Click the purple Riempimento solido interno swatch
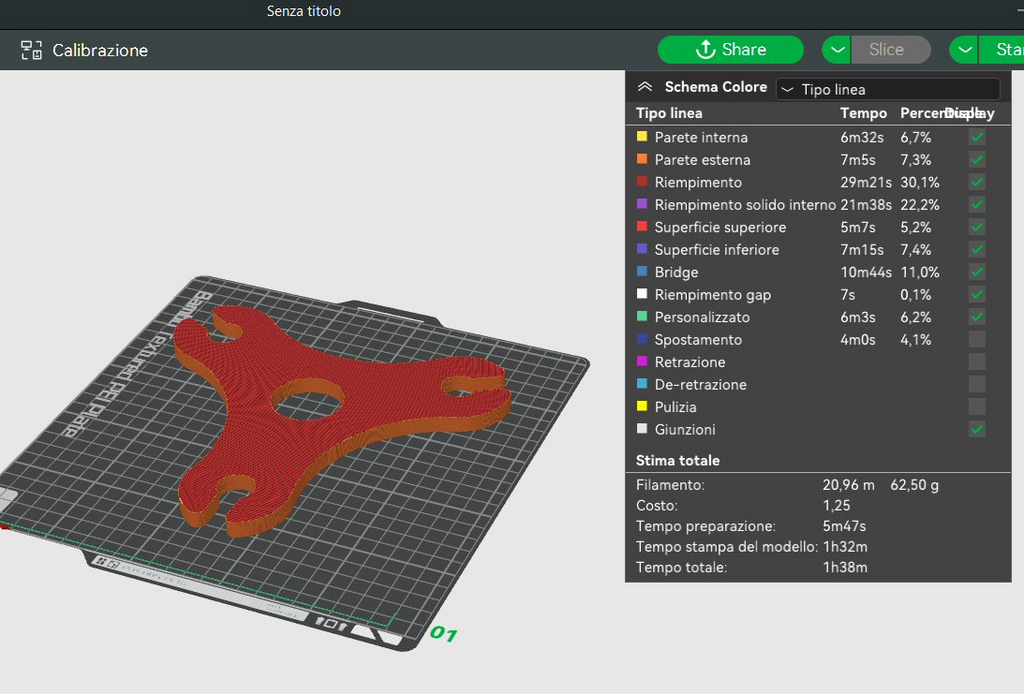This screenshot has height=694, width=1024. 642,204
